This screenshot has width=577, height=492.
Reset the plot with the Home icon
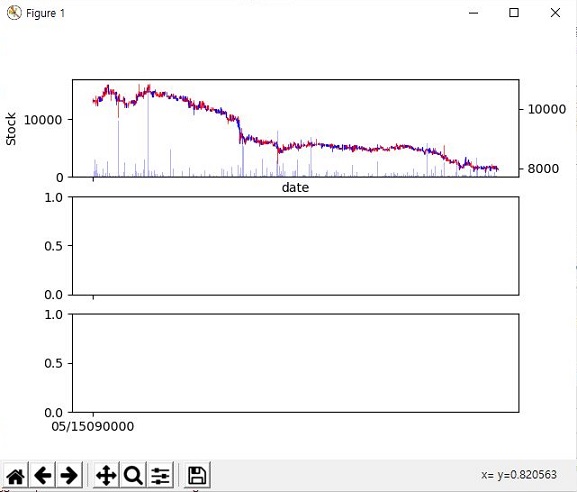tap(16, 476)
